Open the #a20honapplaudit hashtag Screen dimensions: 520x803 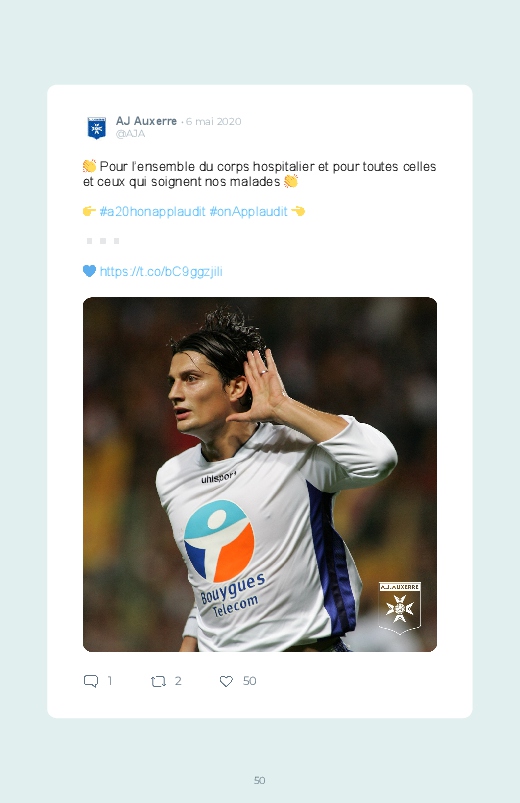tap(152, 212)
